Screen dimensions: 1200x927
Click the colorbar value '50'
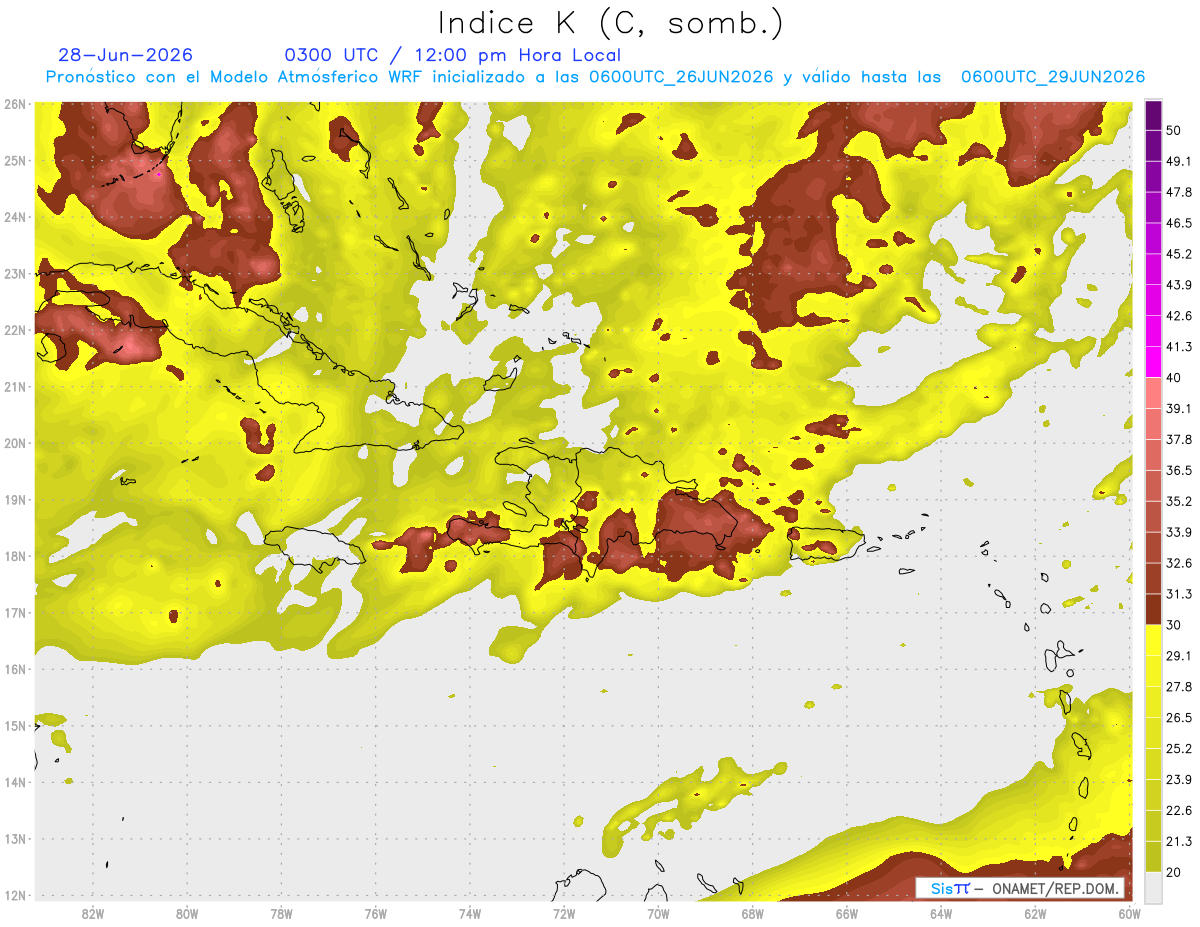[x=1174, y=130]
